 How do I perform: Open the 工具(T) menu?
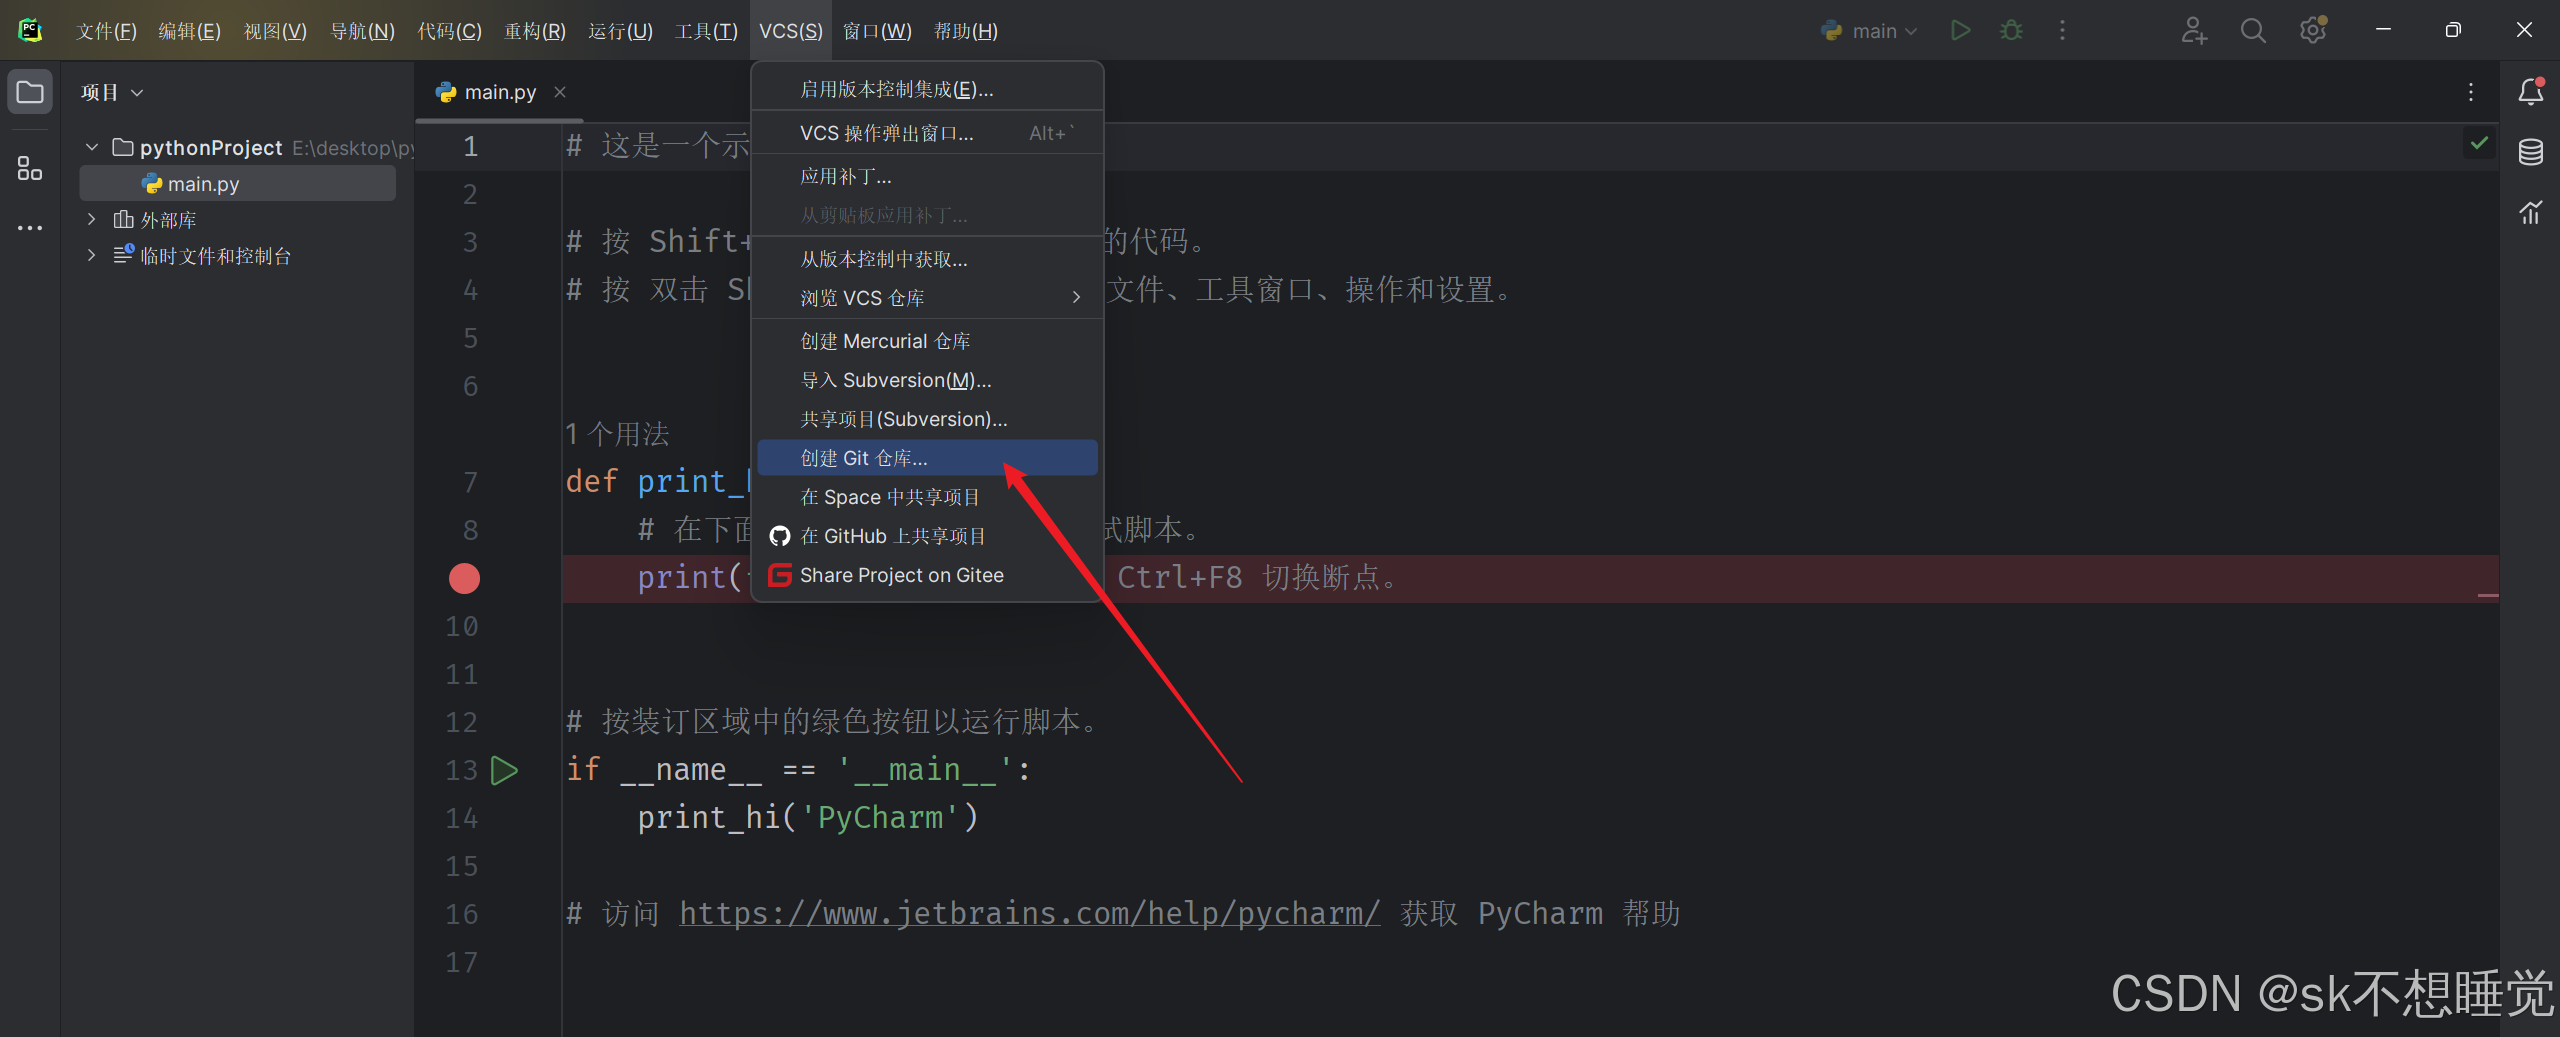[706, 31]
